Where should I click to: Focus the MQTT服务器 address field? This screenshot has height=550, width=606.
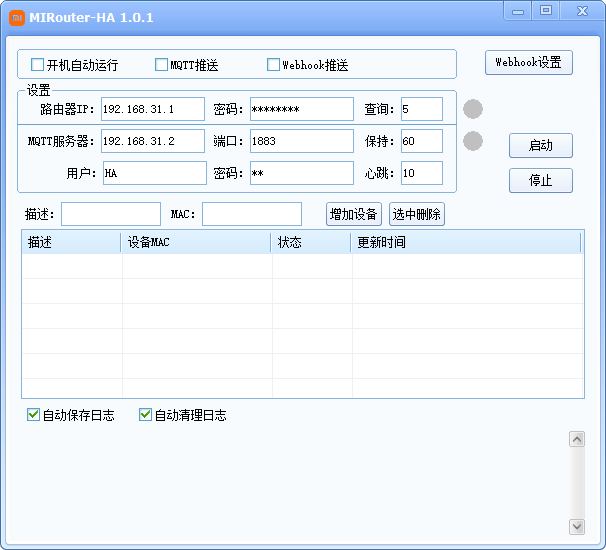tap(153, 141)
